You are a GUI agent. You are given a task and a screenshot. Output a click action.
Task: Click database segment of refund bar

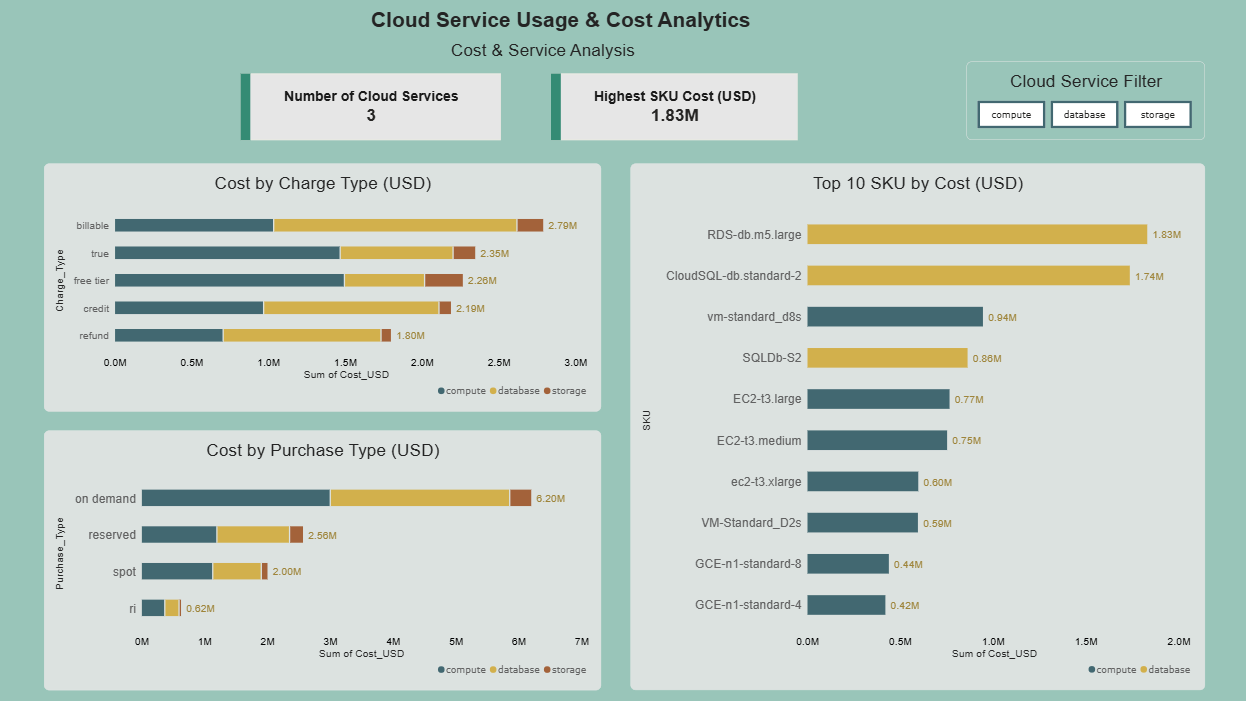point(302,335)
